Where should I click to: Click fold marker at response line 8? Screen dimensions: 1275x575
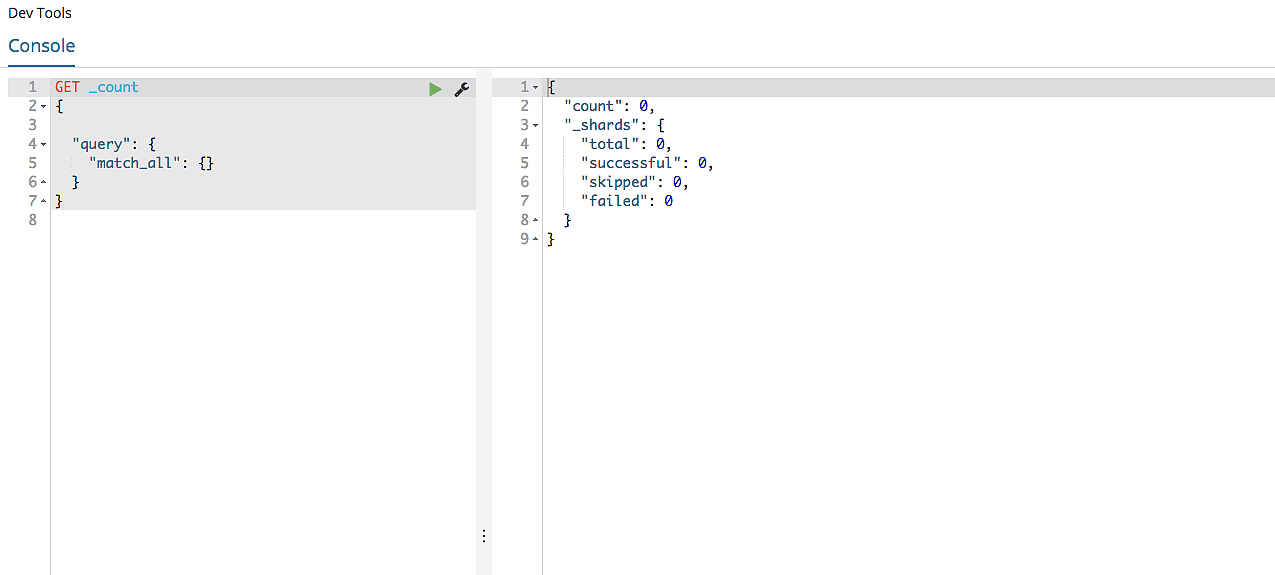click(536, 220)
